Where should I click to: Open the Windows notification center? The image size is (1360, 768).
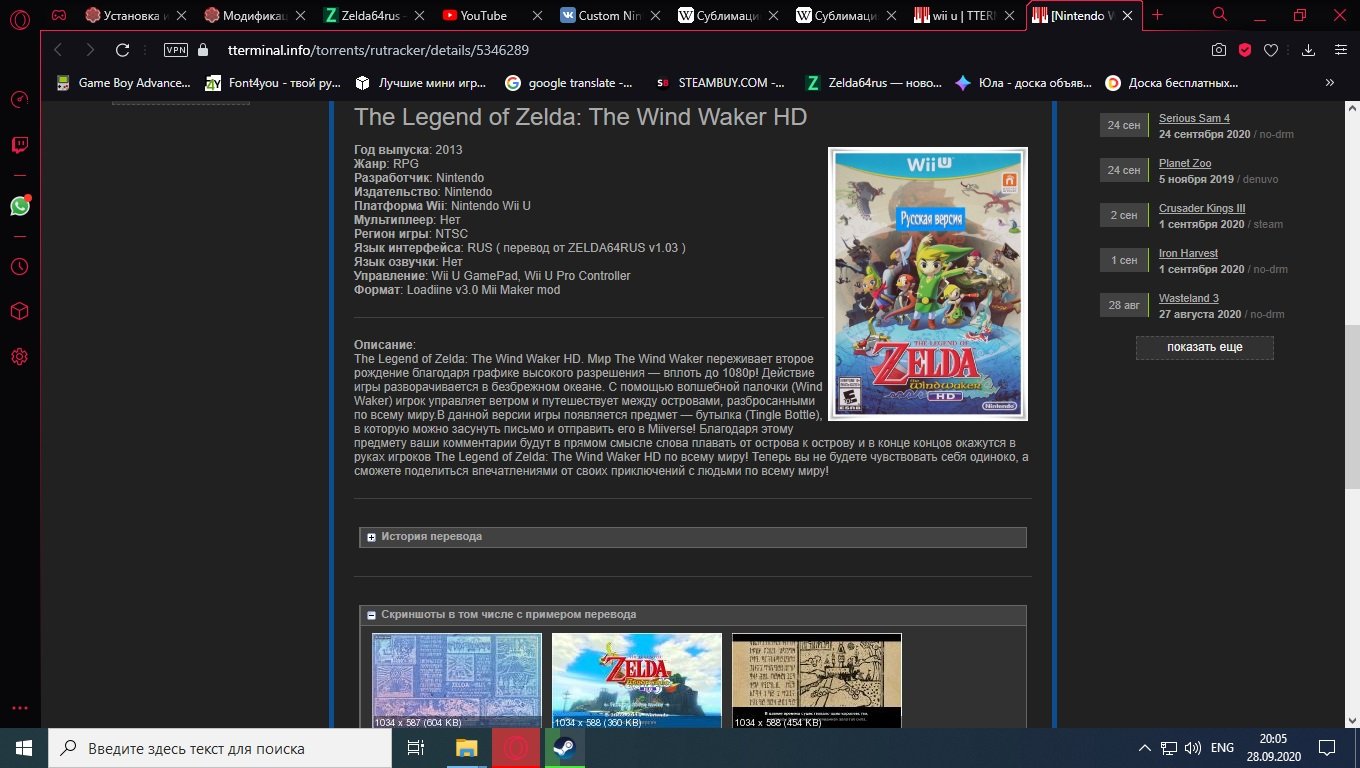pos(1327,748)
